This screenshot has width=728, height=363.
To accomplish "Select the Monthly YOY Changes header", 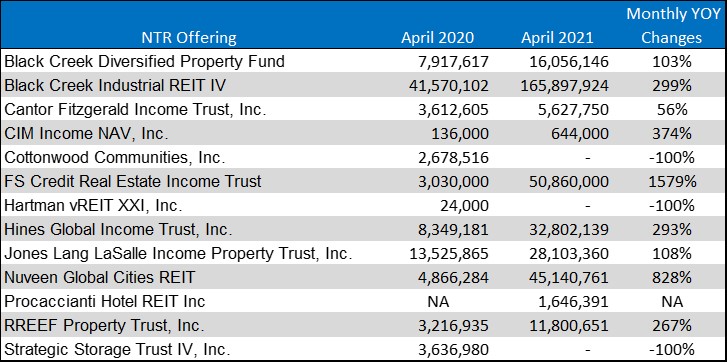I will [x=672, y=26].
